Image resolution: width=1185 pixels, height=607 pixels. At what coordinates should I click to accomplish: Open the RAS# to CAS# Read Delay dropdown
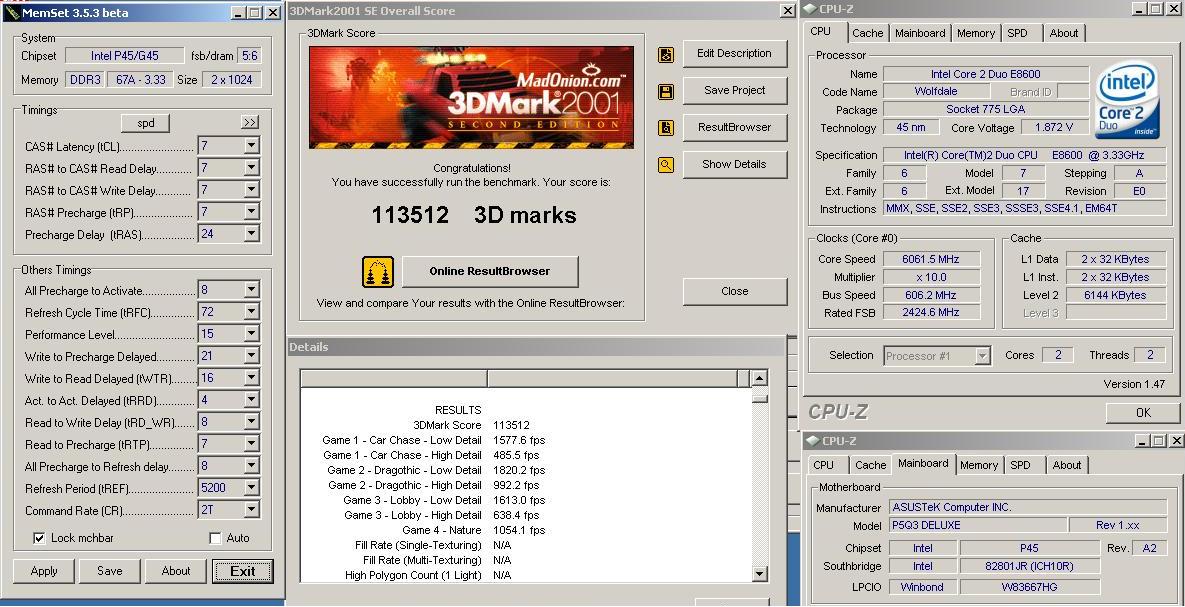tap(252, 168)
